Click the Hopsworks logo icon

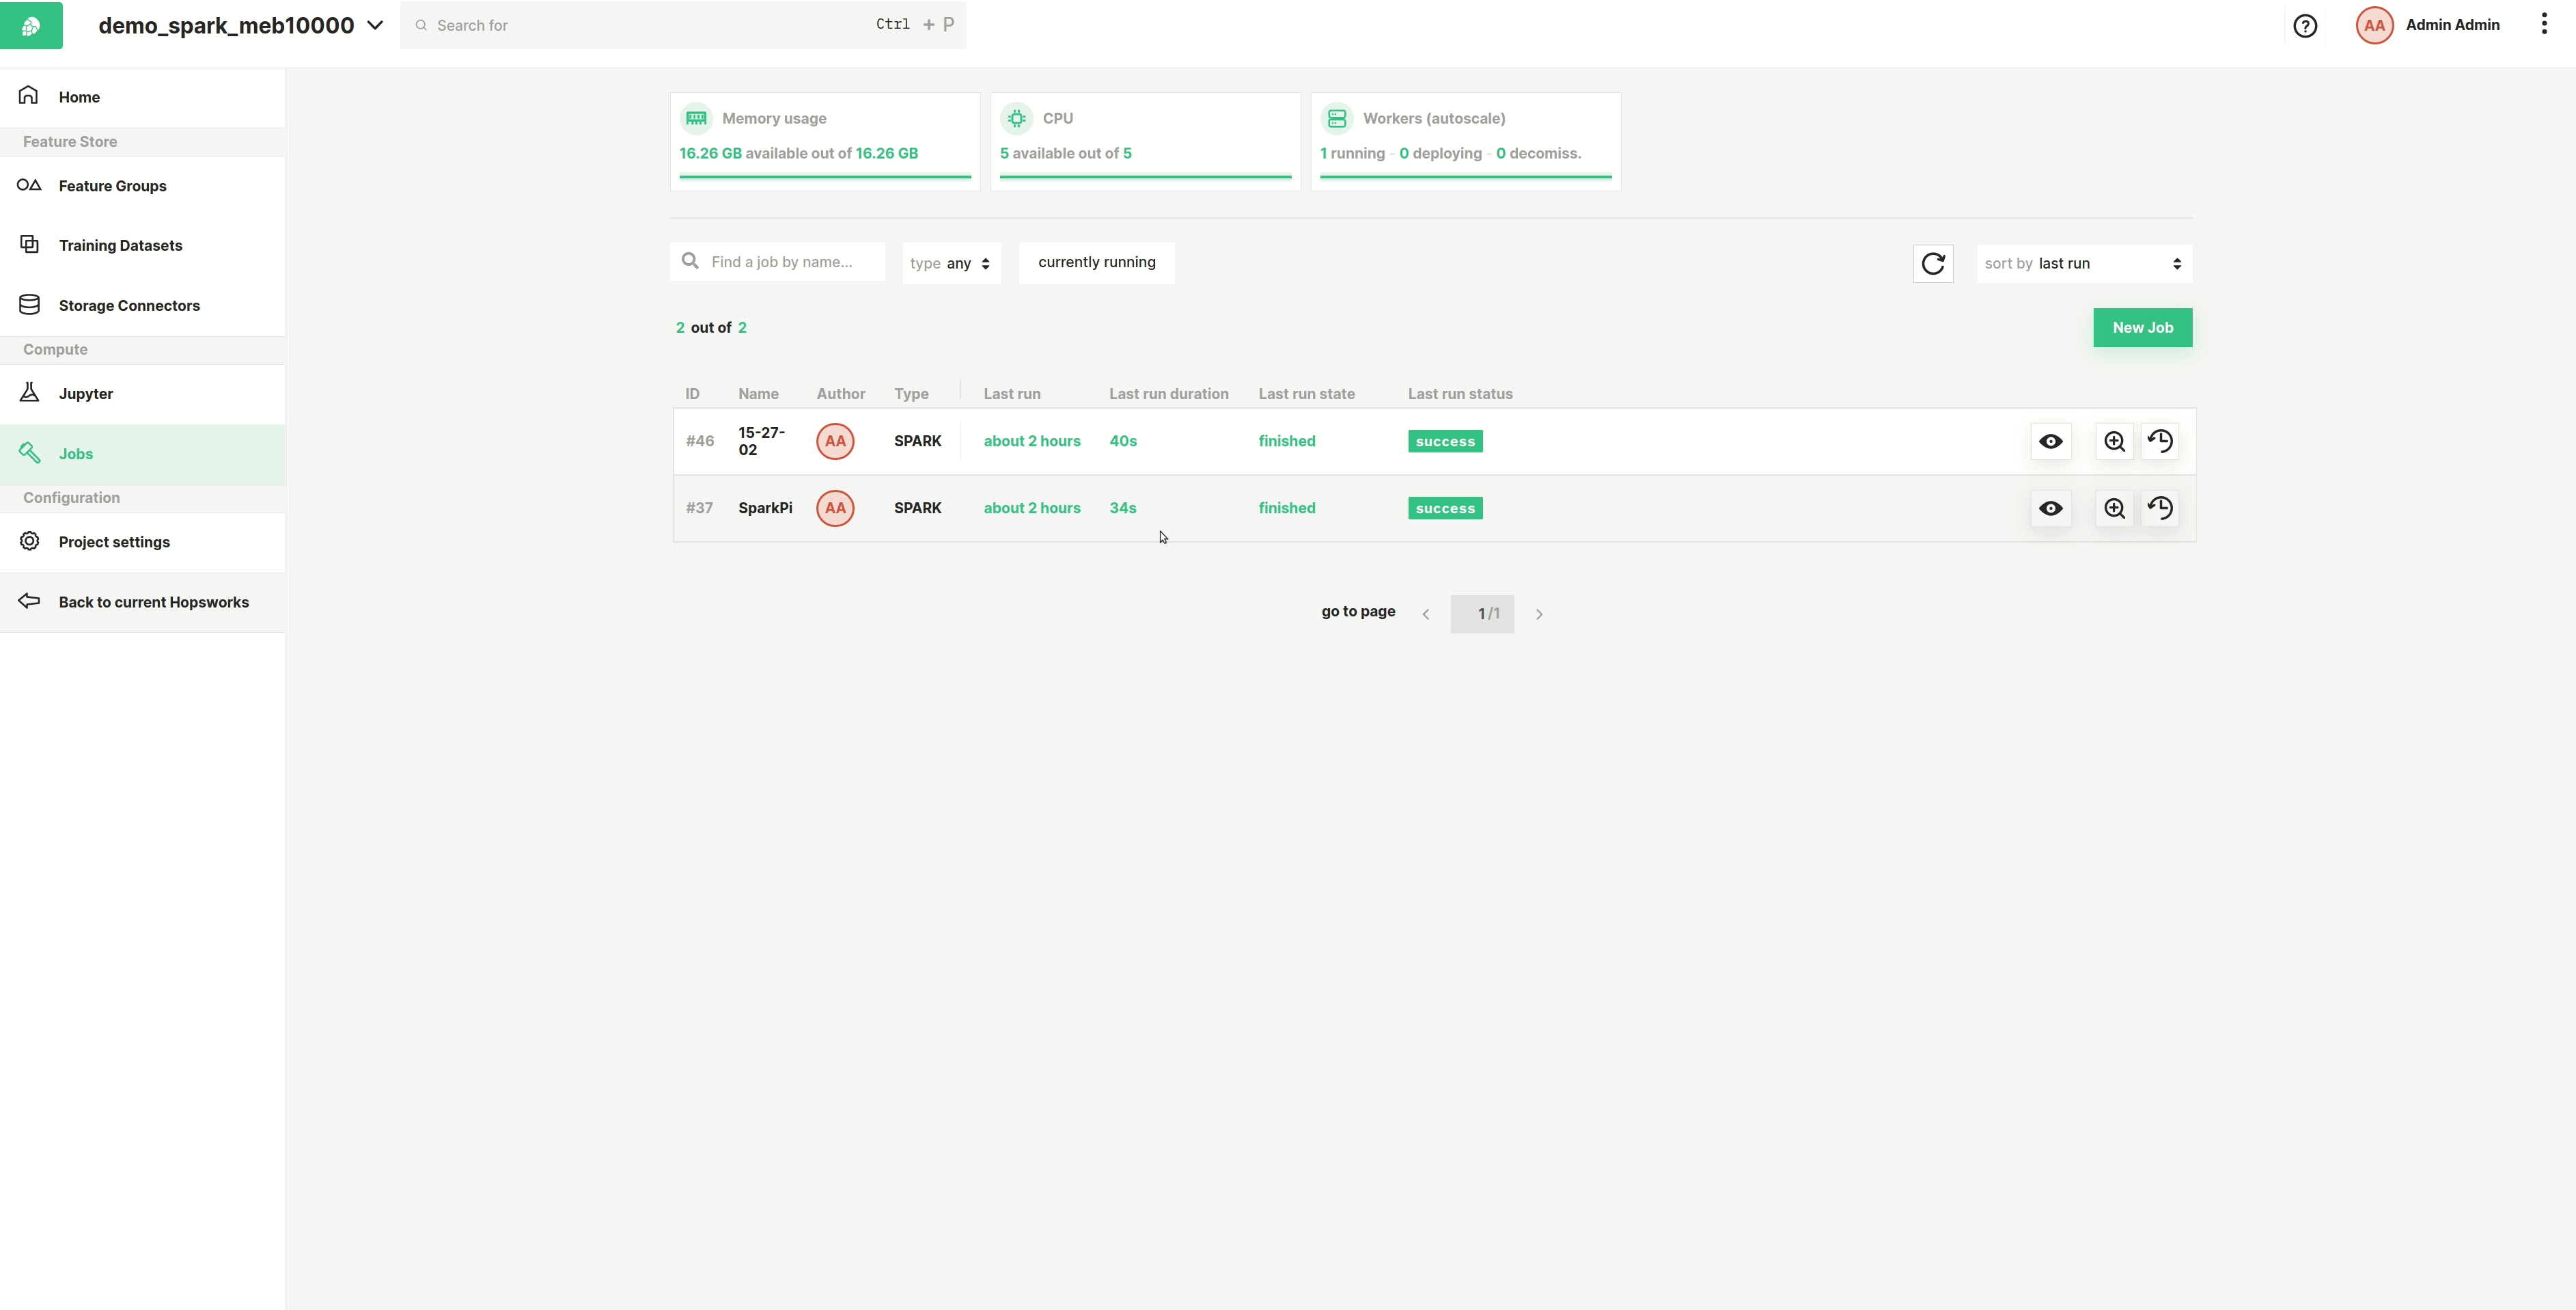pos(31,25)
